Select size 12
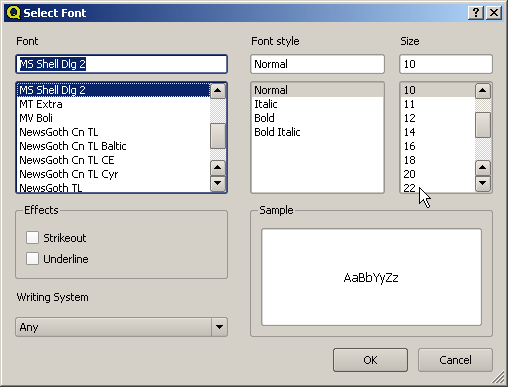508x387 pixels. pyautogui.click(x=438, y=118)
